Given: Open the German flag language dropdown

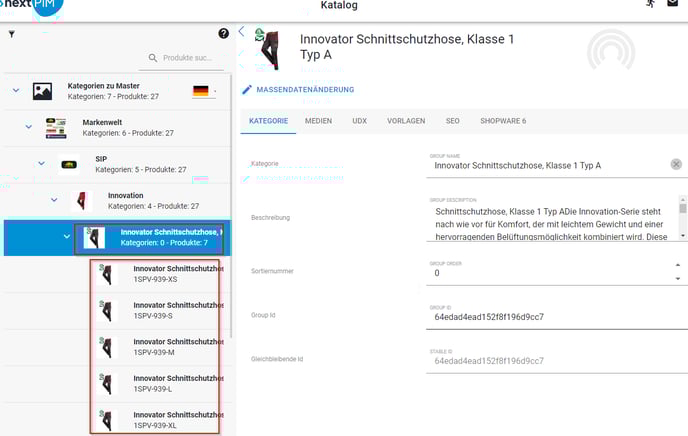Looking at the screenshot, I should pos(204,91).
